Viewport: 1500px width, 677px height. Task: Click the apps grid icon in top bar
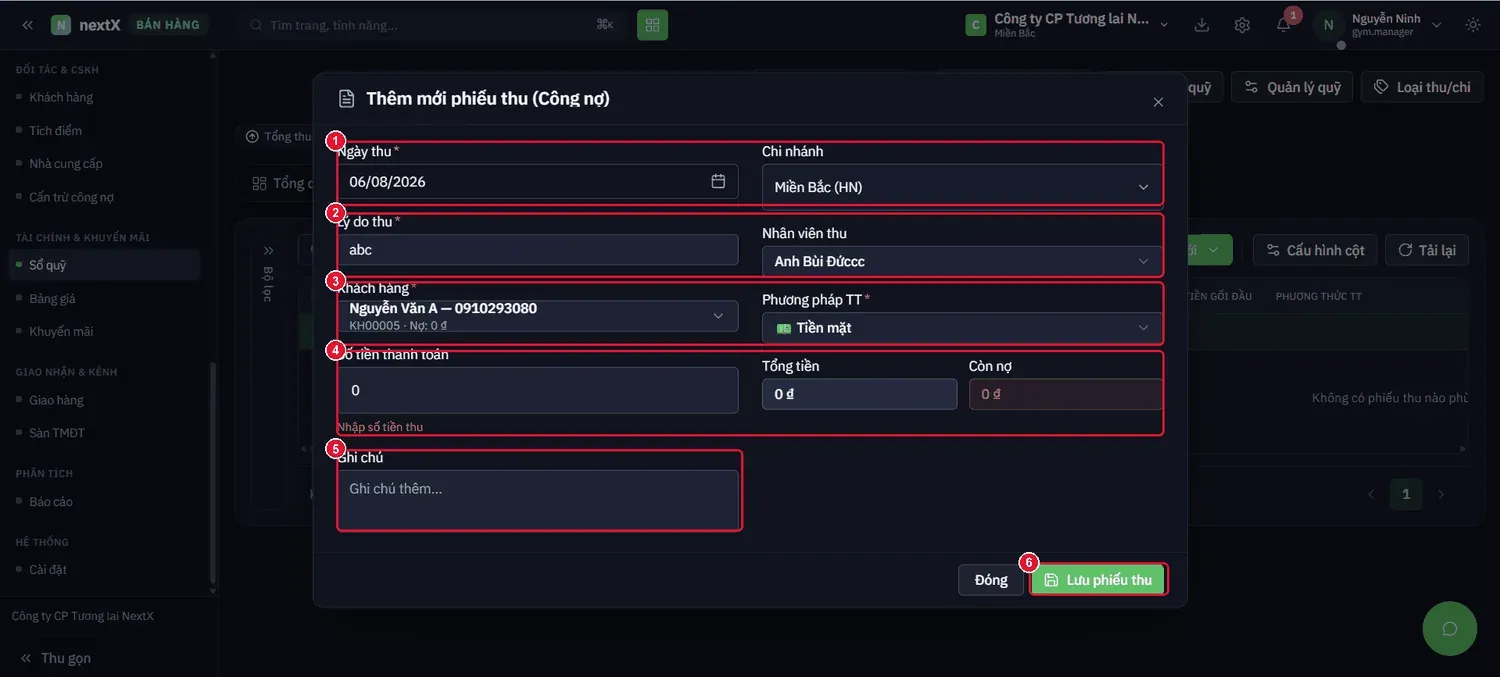point(652,25)
